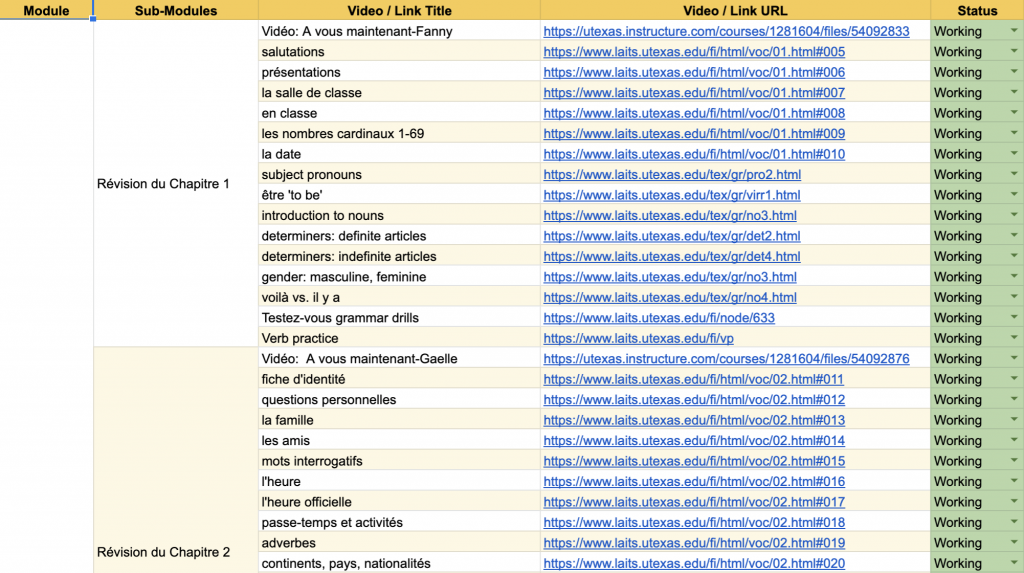The width and height of the screenshot is (1024, 573).
Task: Open Status dropdown for Verb practice row
Action: click(1014, 338)
